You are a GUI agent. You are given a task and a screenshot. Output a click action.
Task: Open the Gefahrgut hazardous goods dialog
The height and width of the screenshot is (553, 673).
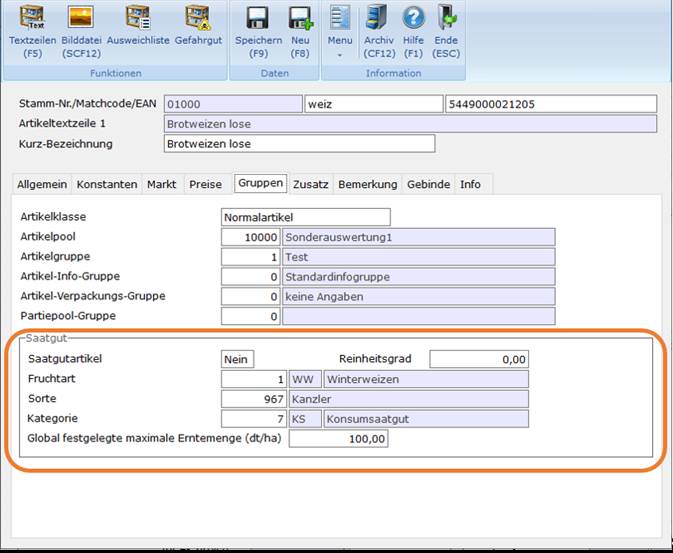(198, 26)
